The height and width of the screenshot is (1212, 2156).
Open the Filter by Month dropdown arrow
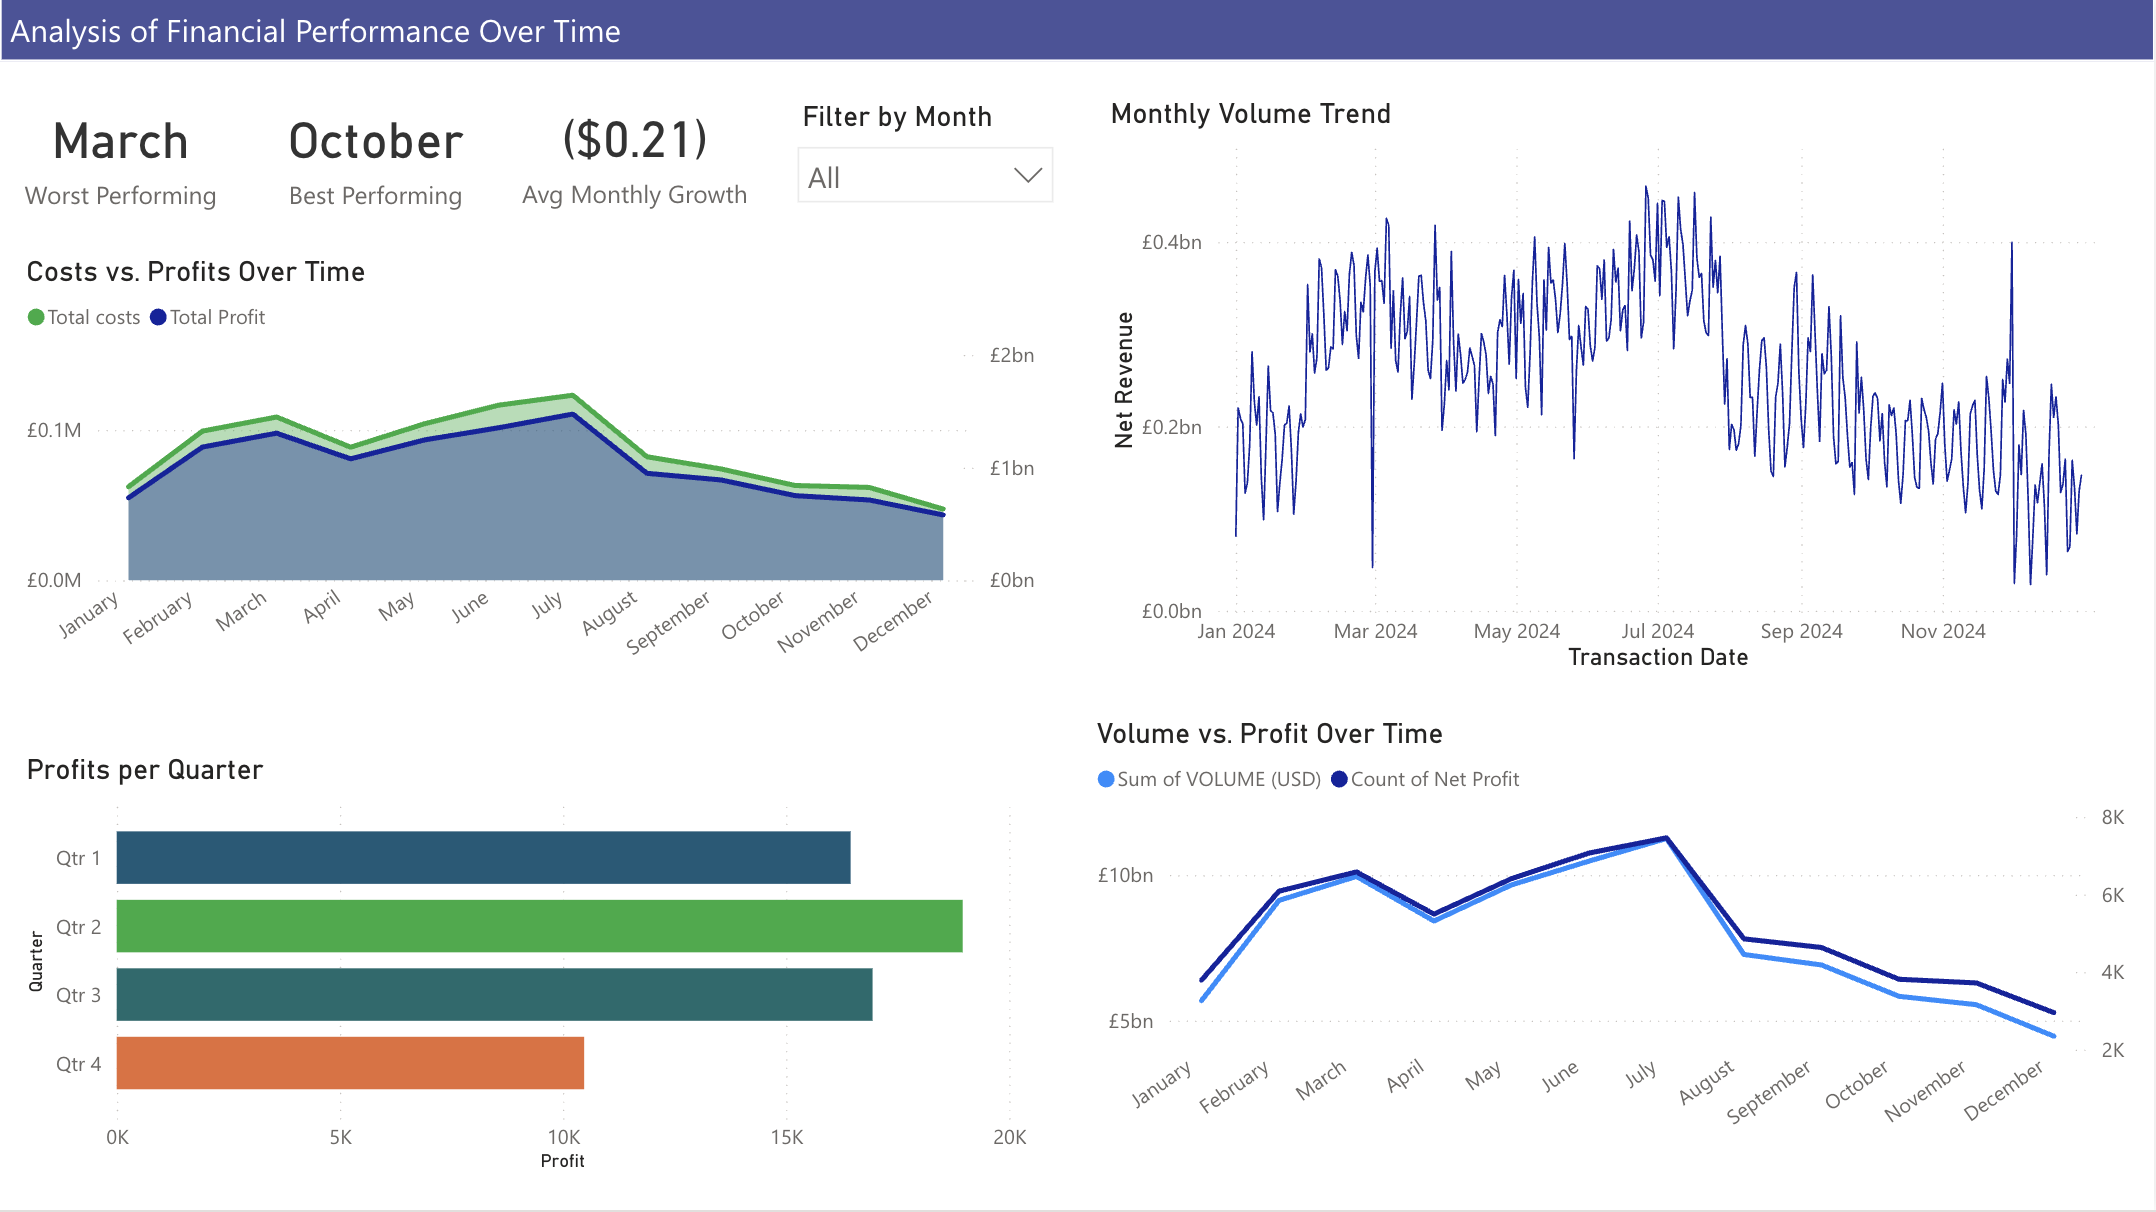tap(1027, 176)
